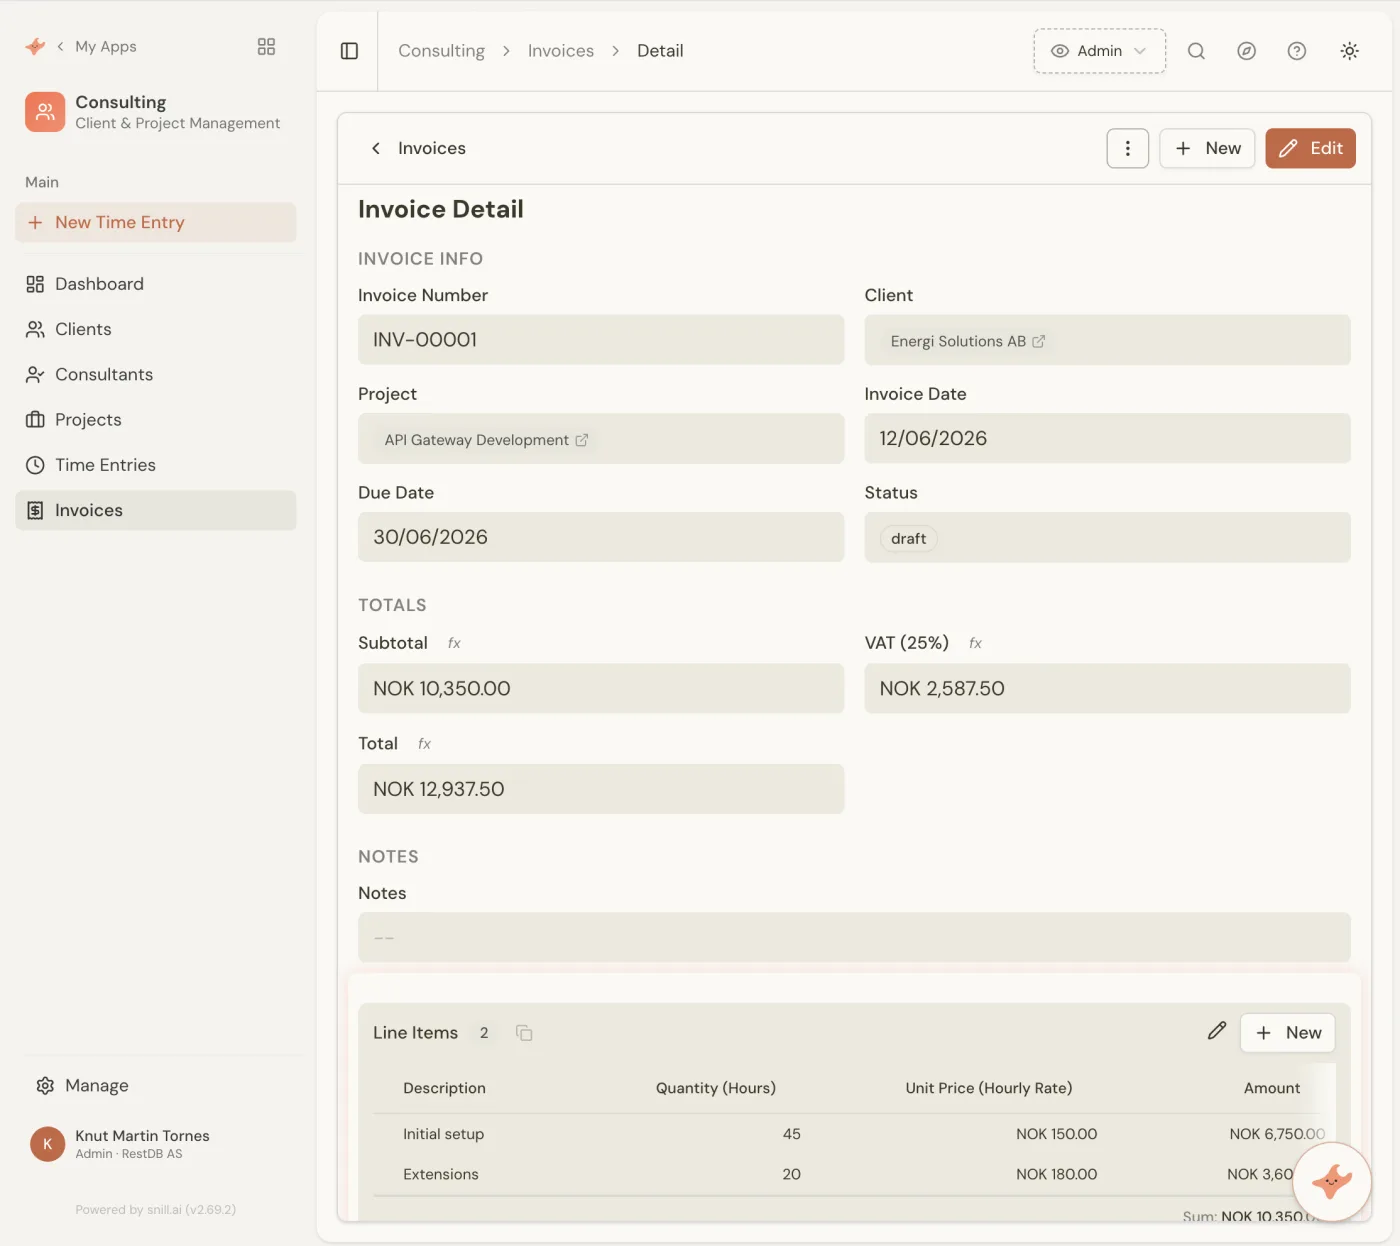Click the Time Entries clock icon

[35, 465]
